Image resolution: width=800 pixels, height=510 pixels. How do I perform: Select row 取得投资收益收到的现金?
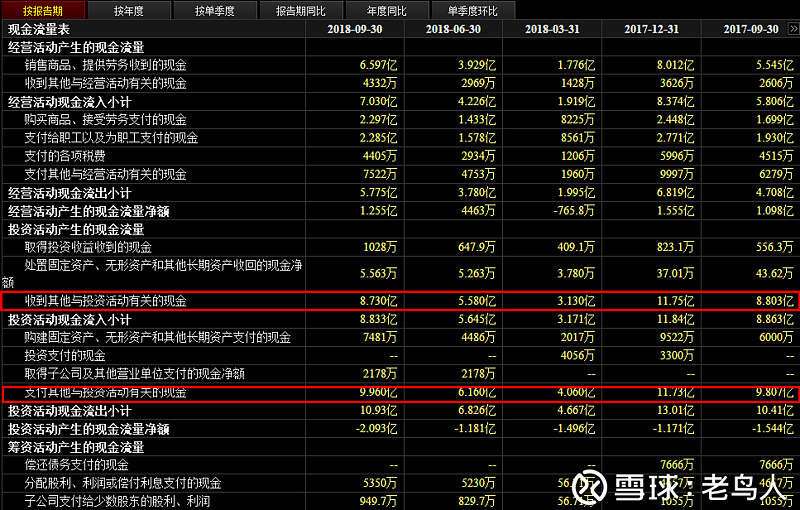[400, 247]
